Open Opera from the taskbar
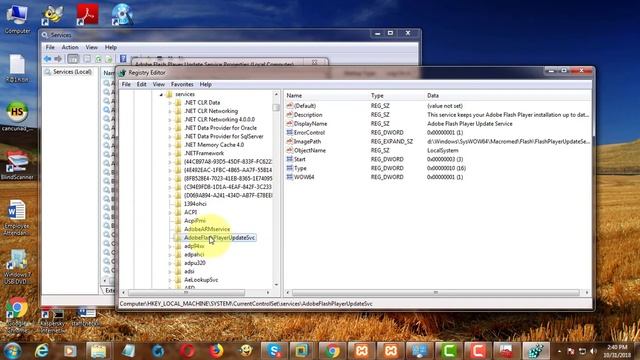 [x=187, y=351]
